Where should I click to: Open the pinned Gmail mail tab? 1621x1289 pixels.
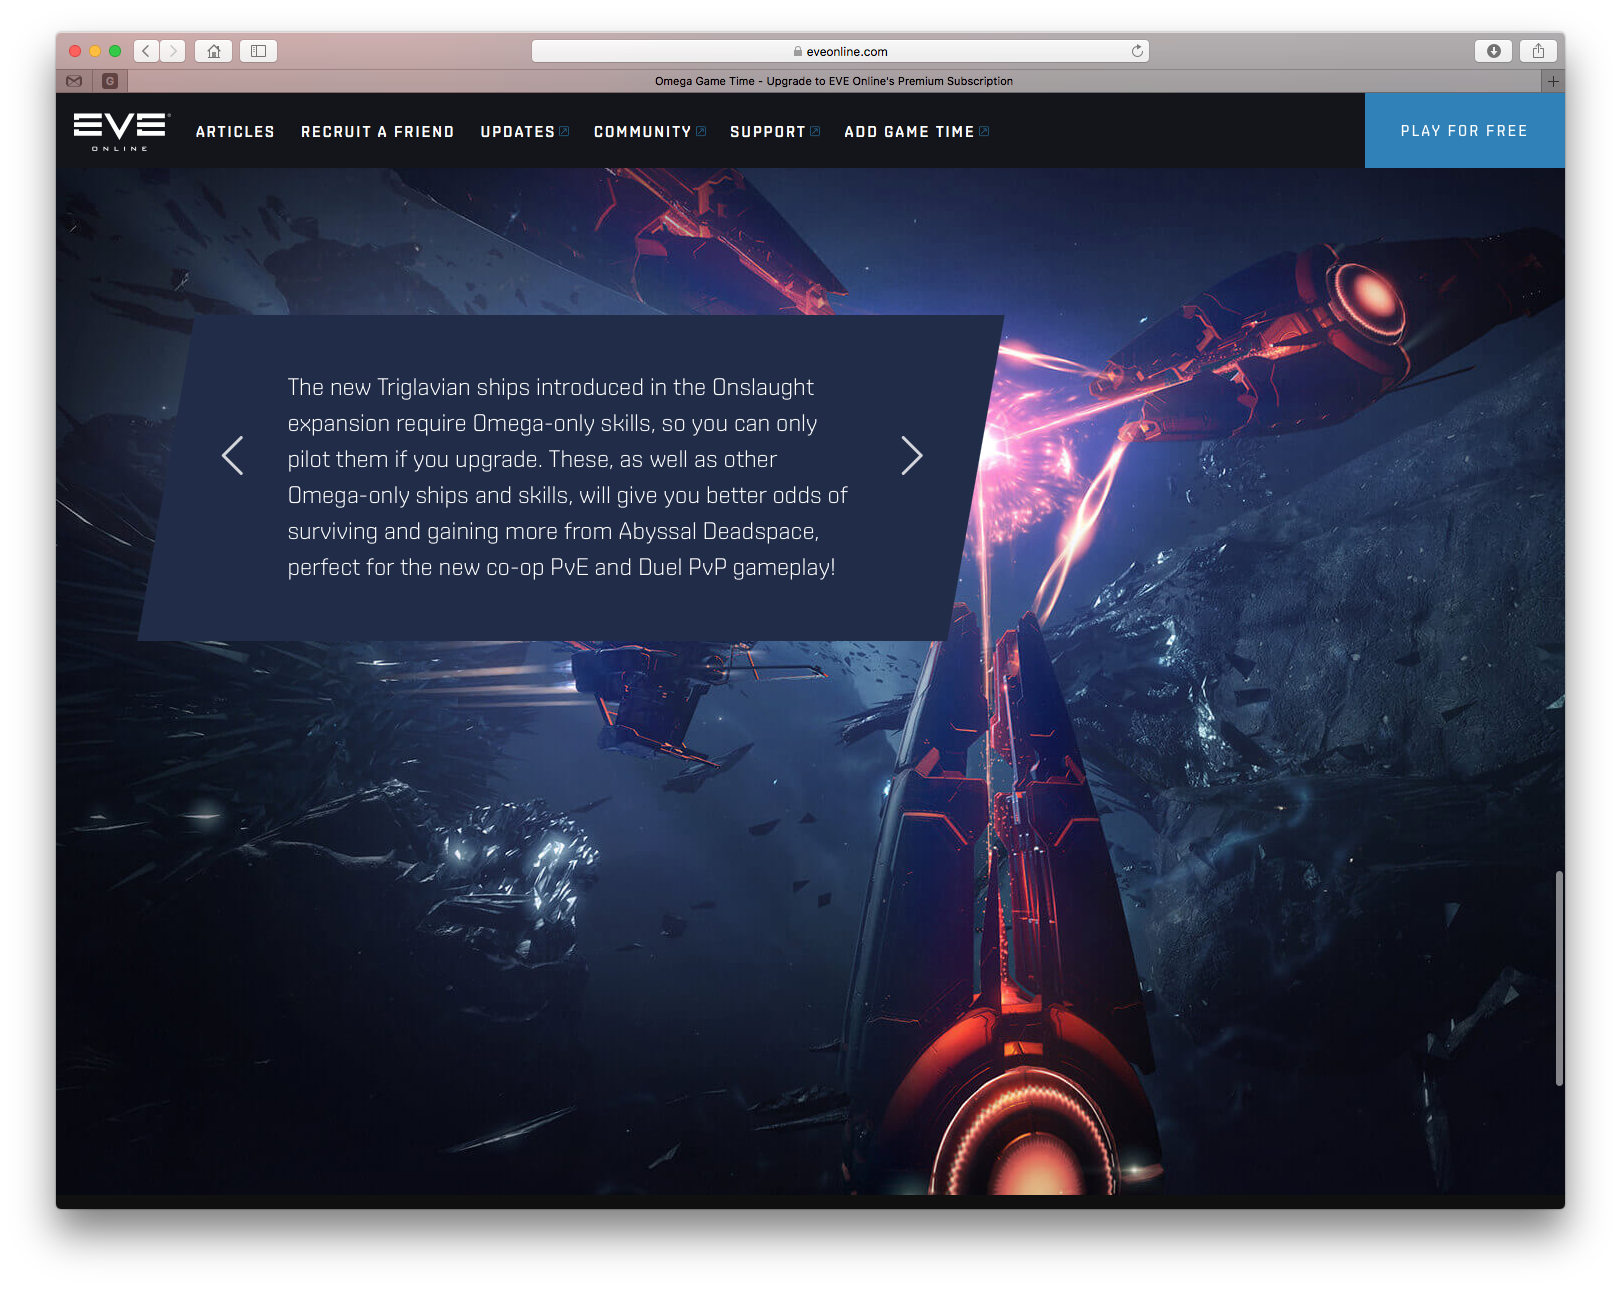coord(74,81)
